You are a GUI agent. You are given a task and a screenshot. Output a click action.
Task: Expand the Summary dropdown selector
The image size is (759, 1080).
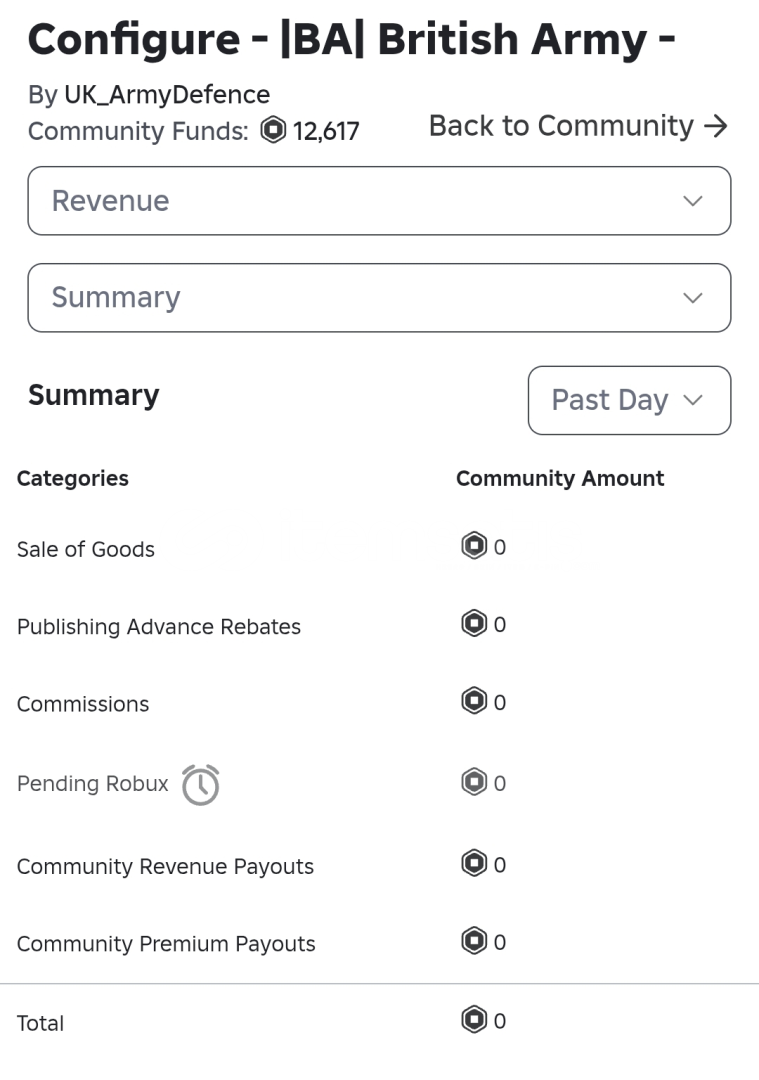tap(379, 297)
